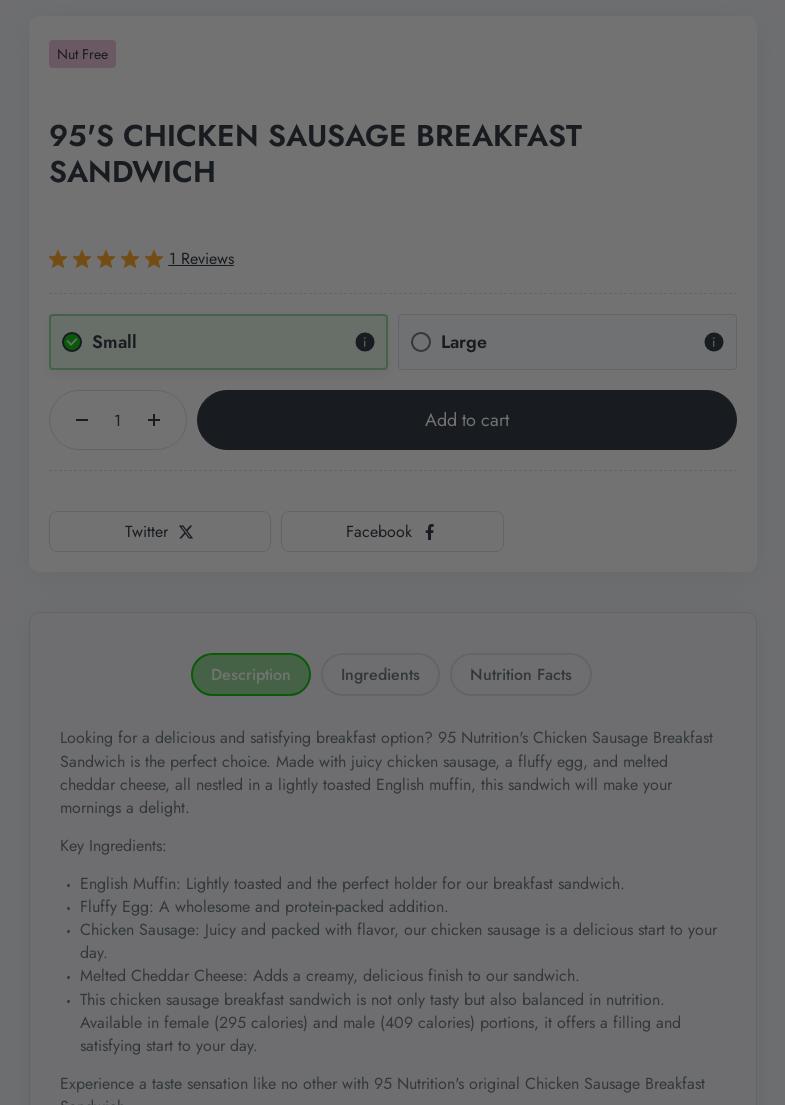This screenshot has height=1105, width=785.
Task: Open the Nutrition Facts tab
Action: click(x=521, y=675)
